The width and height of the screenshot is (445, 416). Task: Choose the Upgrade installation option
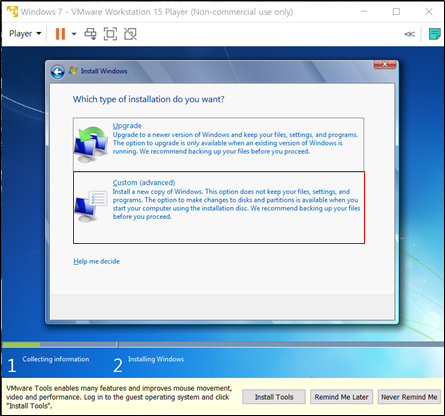click(219, 144)
